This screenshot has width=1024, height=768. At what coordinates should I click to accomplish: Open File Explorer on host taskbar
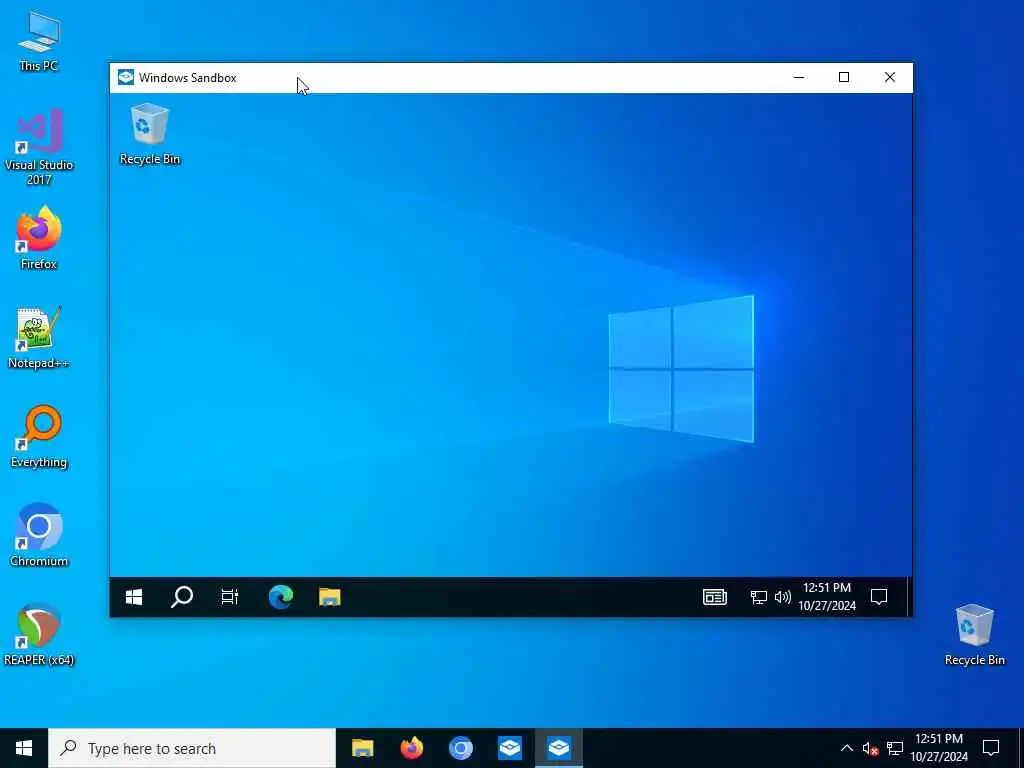(x=362, y=748)
